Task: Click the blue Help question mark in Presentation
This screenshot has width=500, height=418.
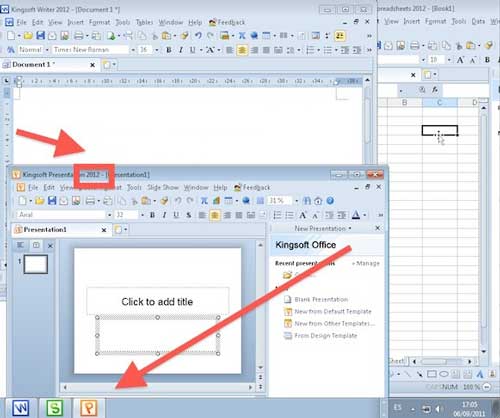Action: coord(330,201)
